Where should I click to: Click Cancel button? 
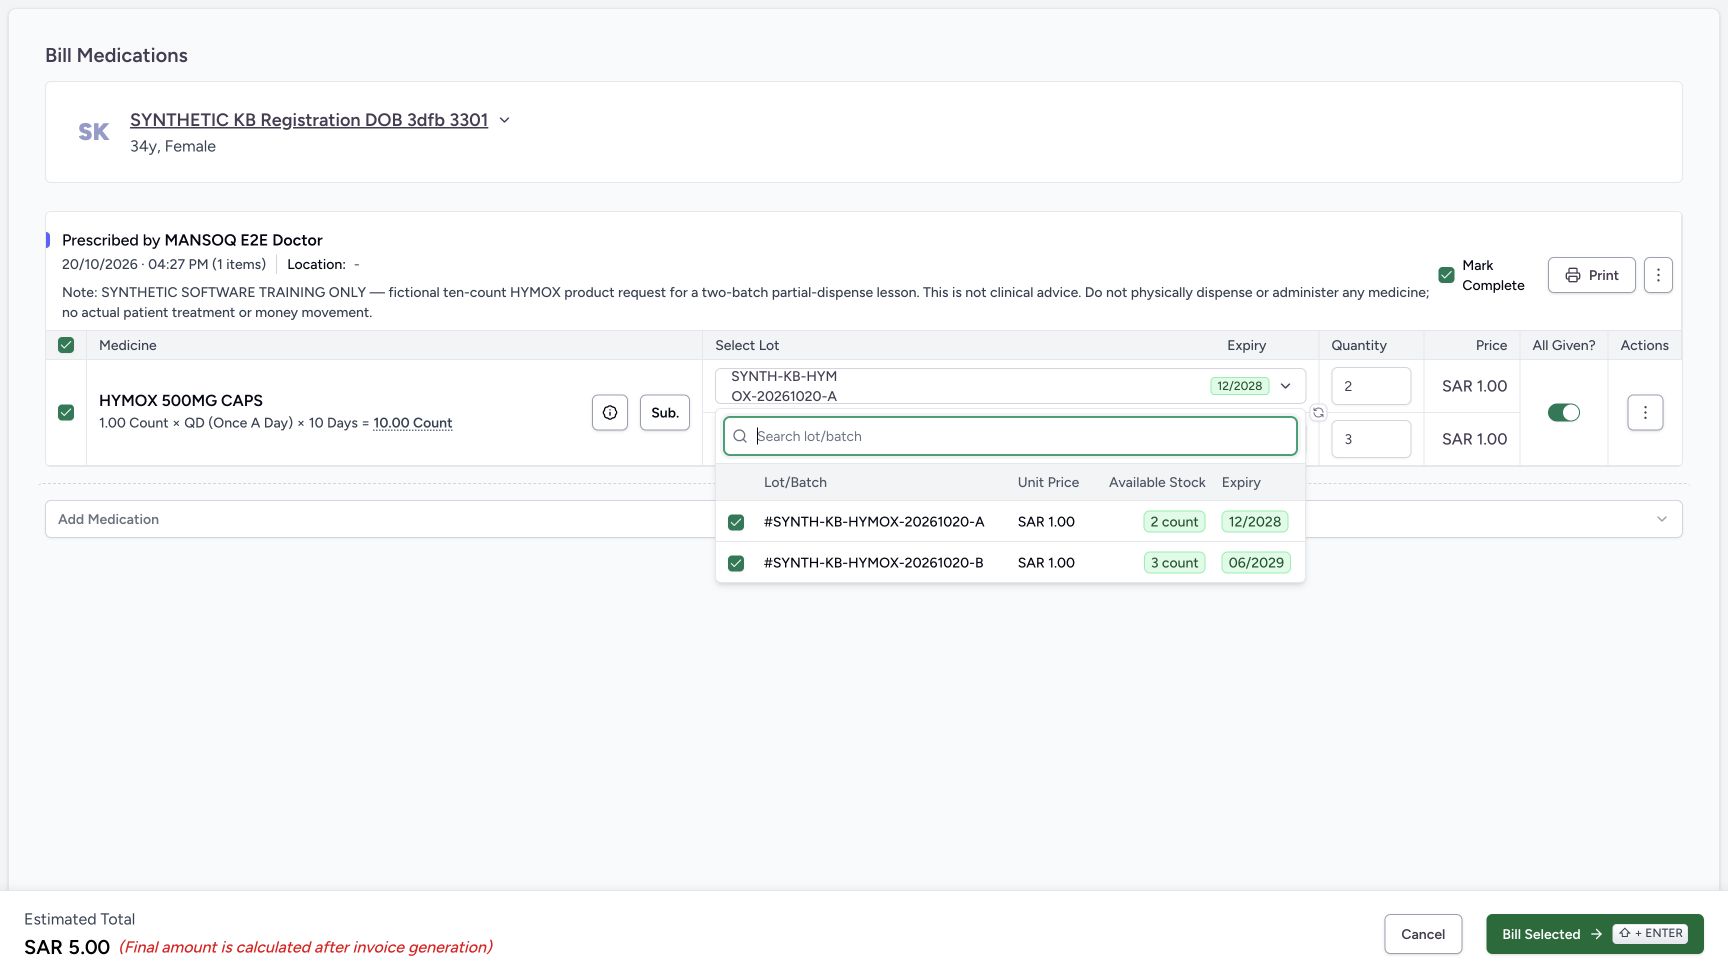click(x=1423, y=934)
